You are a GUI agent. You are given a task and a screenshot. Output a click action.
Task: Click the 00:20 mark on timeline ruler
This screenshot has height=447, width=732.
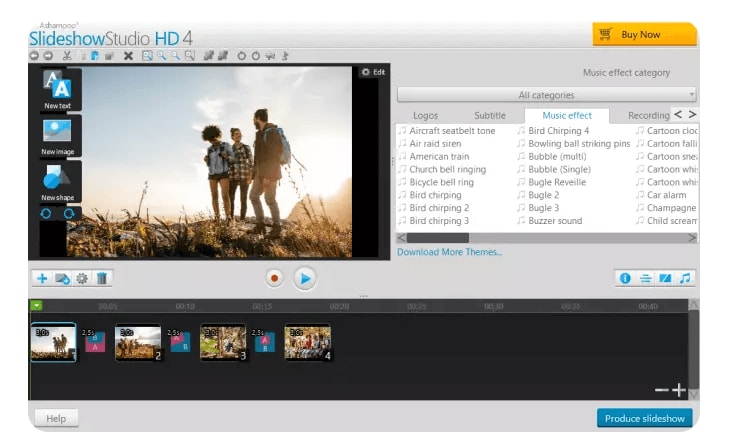pyautogui.click(x=339, y=307)
